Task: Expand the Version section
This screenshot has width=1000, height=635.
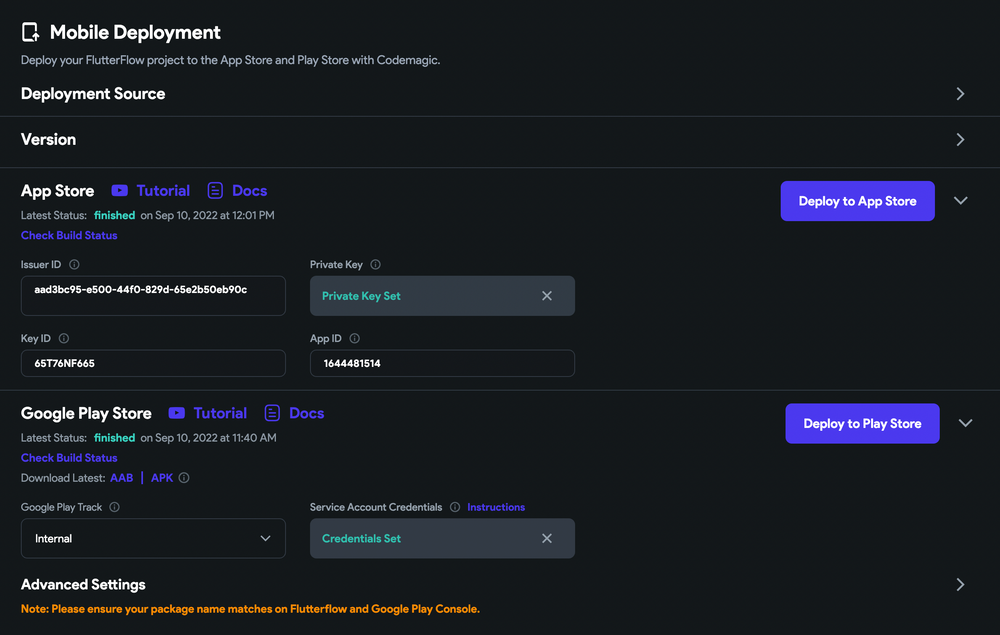Action: pyautogui.click(x=959, y=140)
